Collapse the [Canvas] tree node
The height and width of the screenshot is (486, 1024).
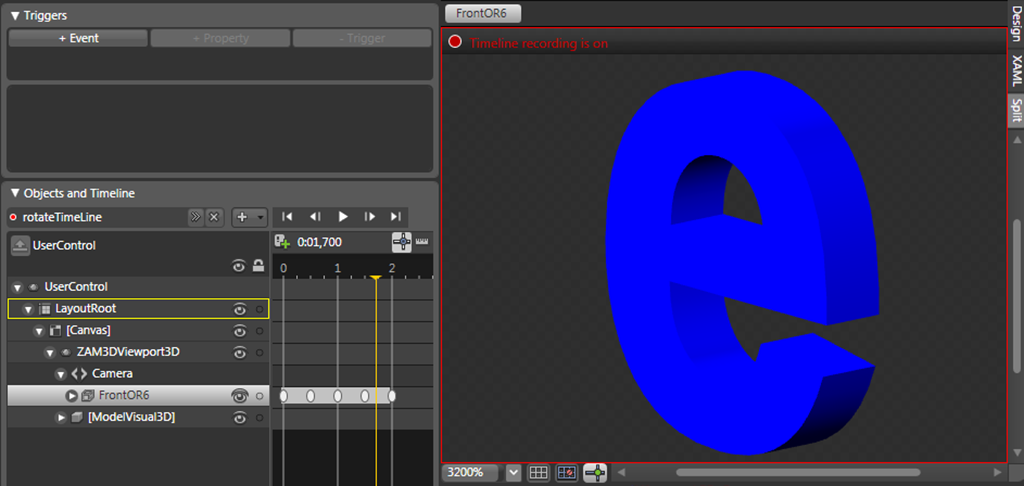tap(39, 331)
